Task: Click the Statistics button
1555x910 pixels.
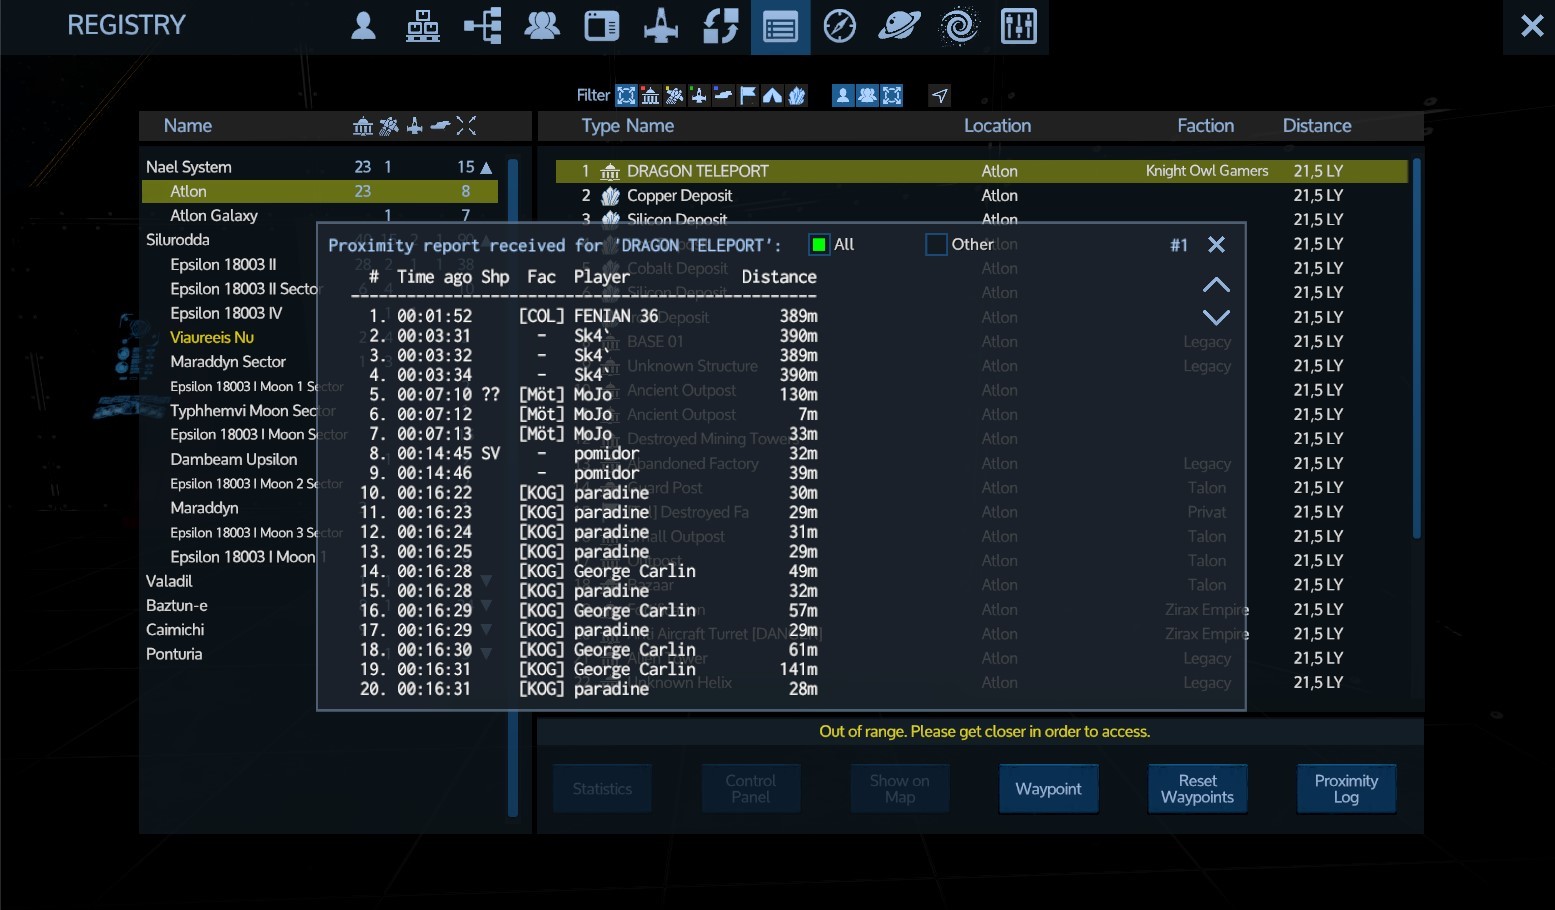Action: pos(602,789)
